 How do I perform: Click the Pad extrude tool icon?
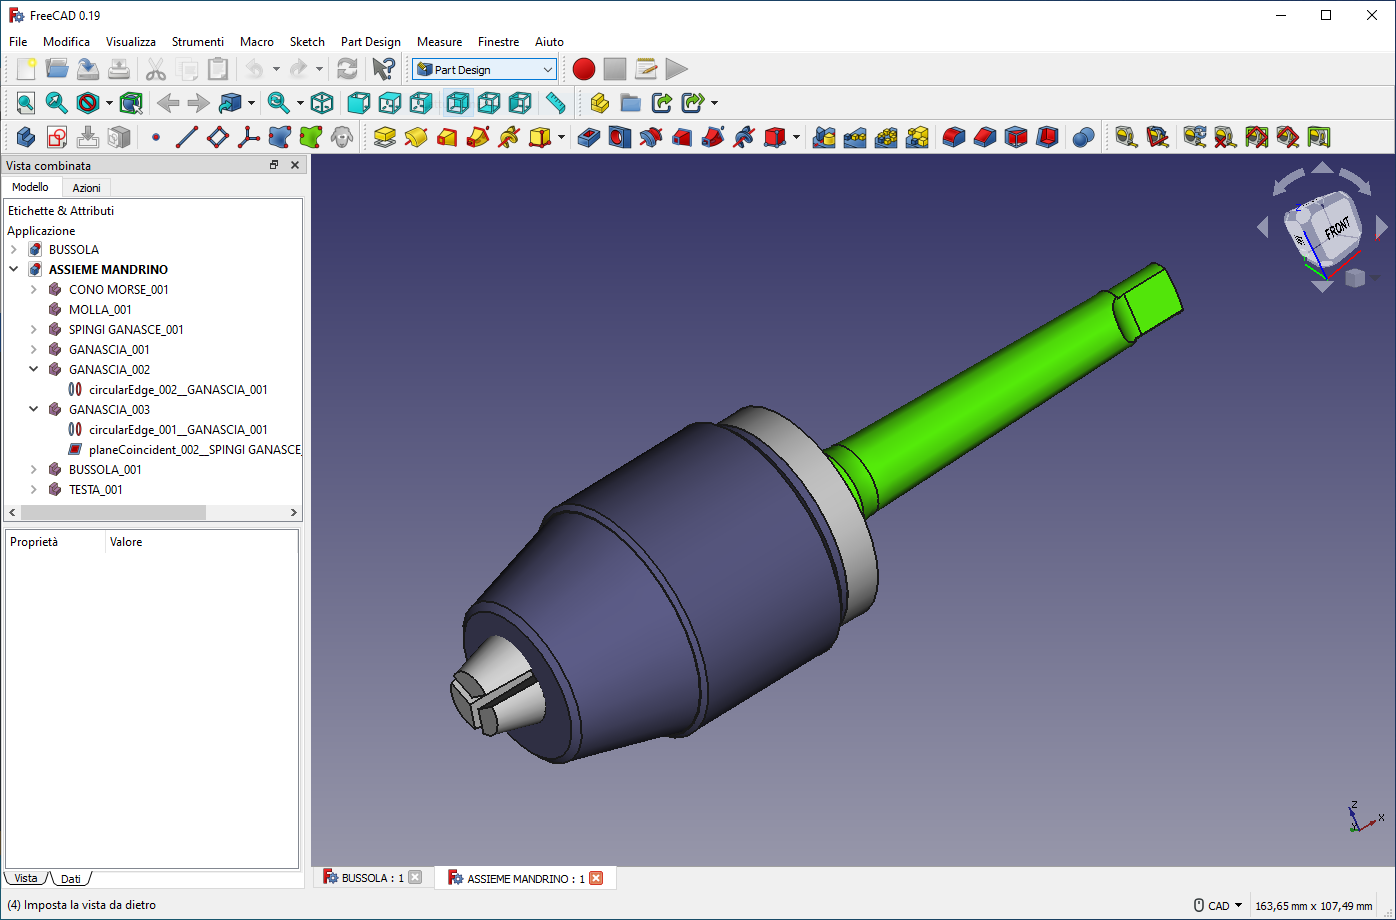385,137
